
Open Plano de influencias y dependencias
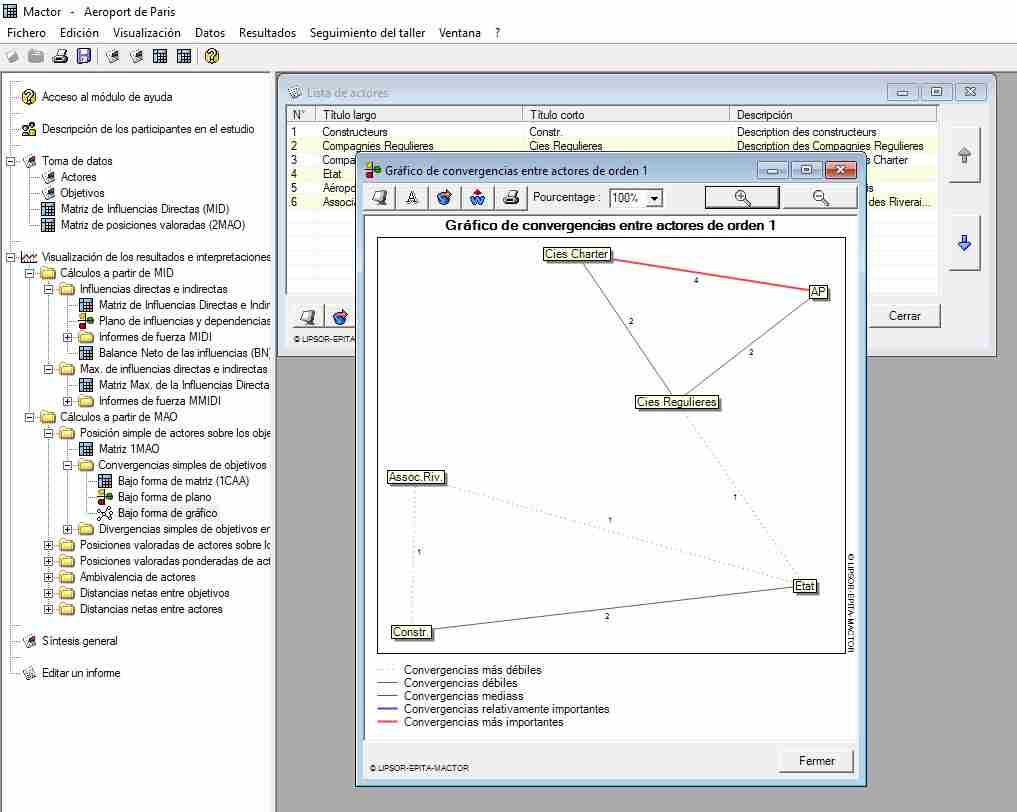point(184,321)
